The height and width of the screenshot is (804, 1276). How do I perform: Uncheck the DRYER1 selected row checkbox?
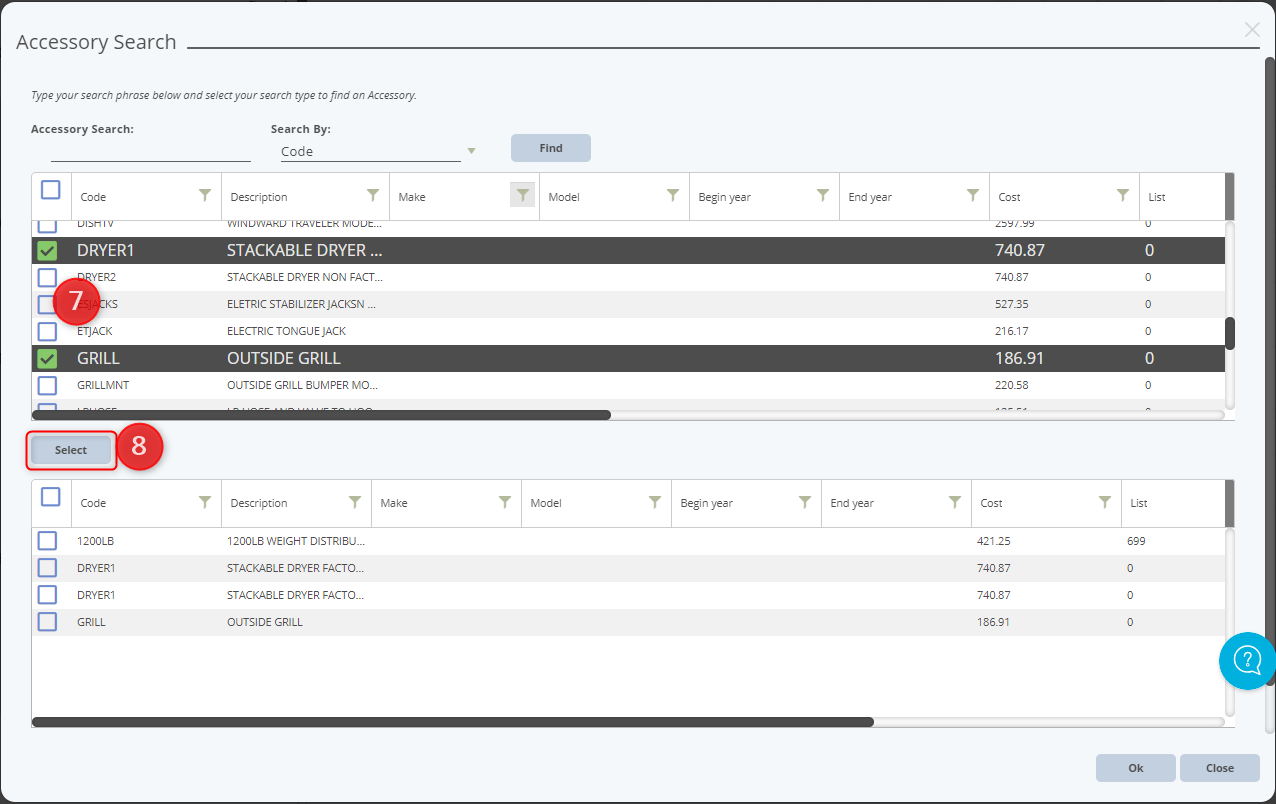pos(46,250)
